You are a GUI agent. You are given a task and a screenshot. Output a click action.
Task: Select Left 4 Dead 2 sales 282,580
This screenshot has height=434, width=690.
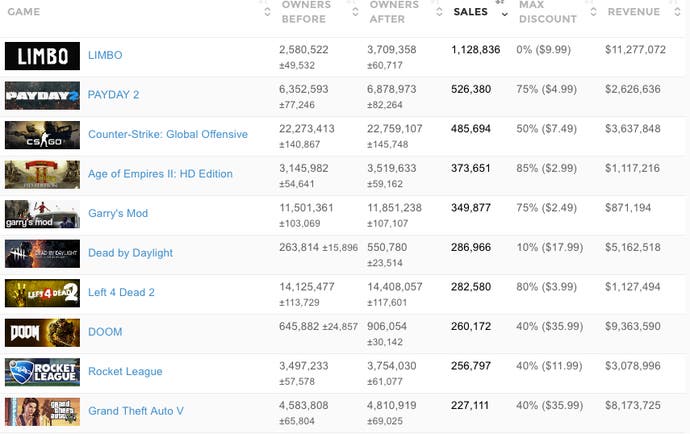[471, 287]
